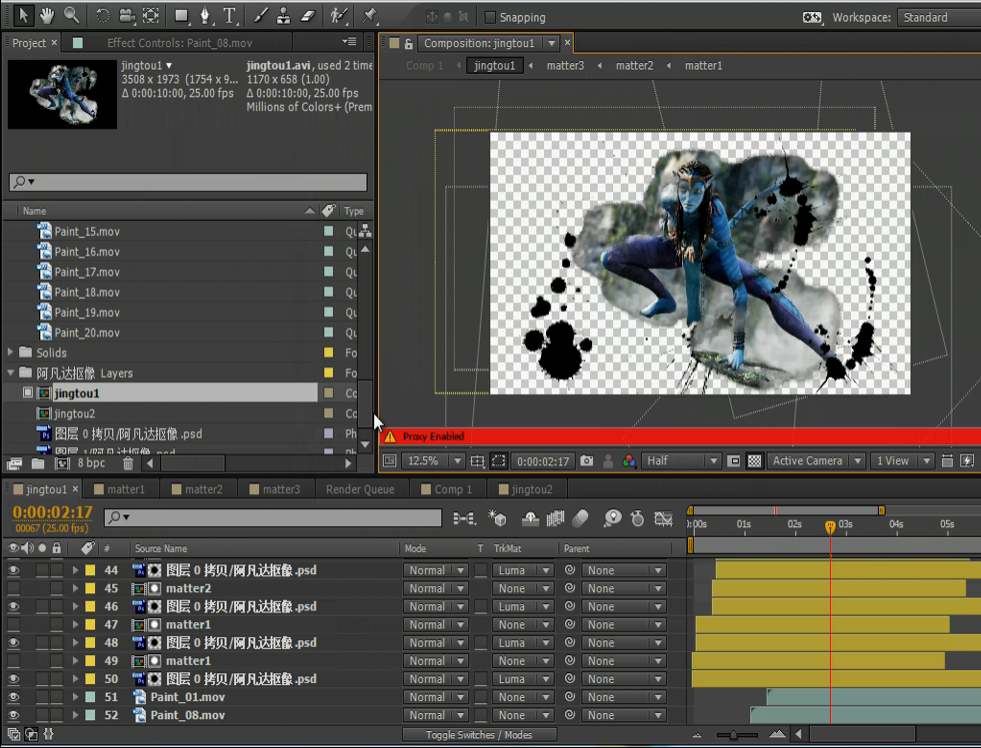Select the Hand tool
This screenshot has height=748, width=981.
(47, 16)
